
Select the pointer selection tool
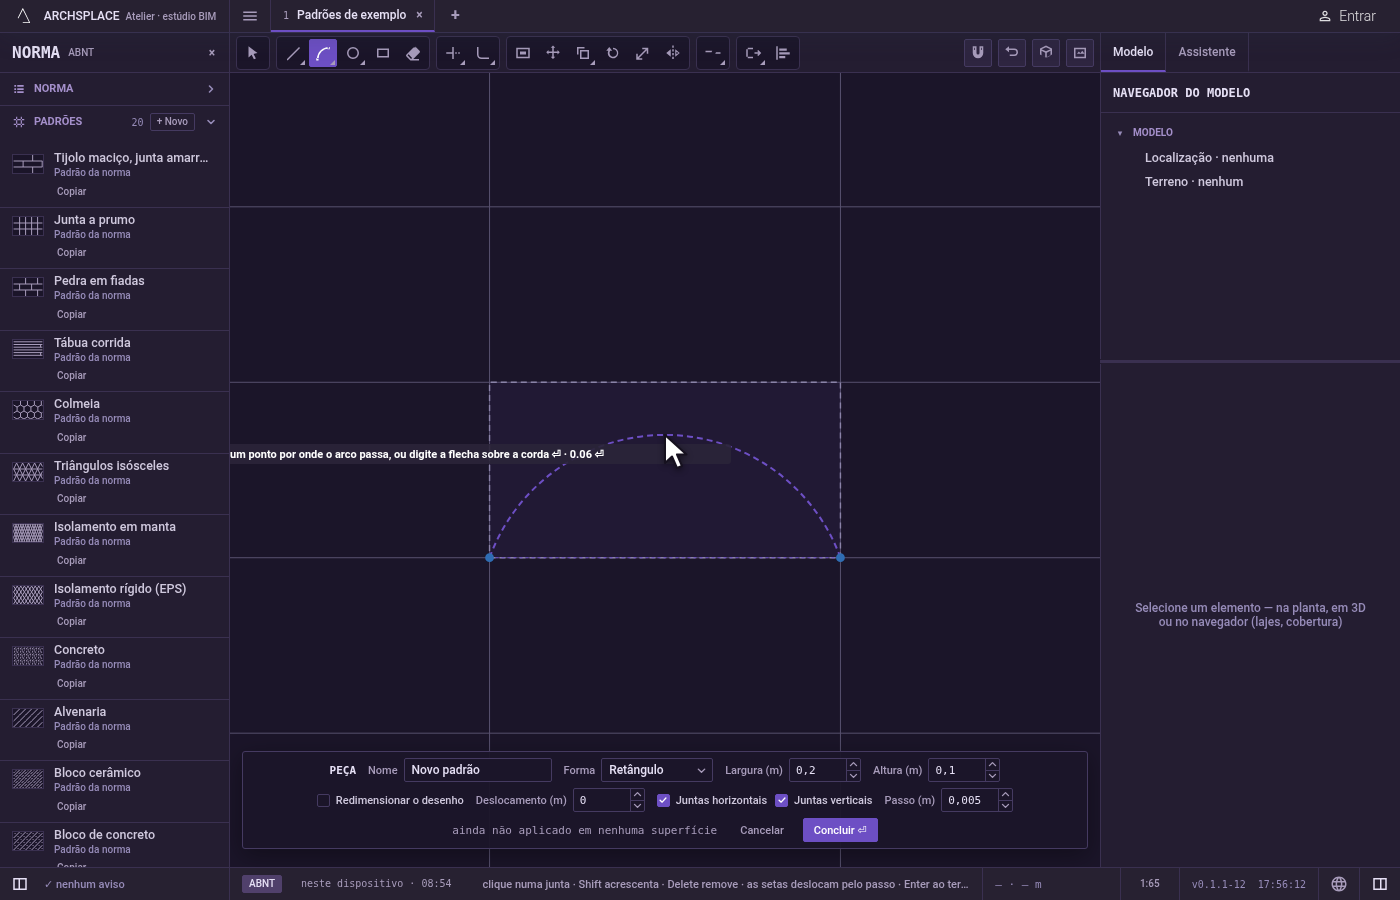253,53
